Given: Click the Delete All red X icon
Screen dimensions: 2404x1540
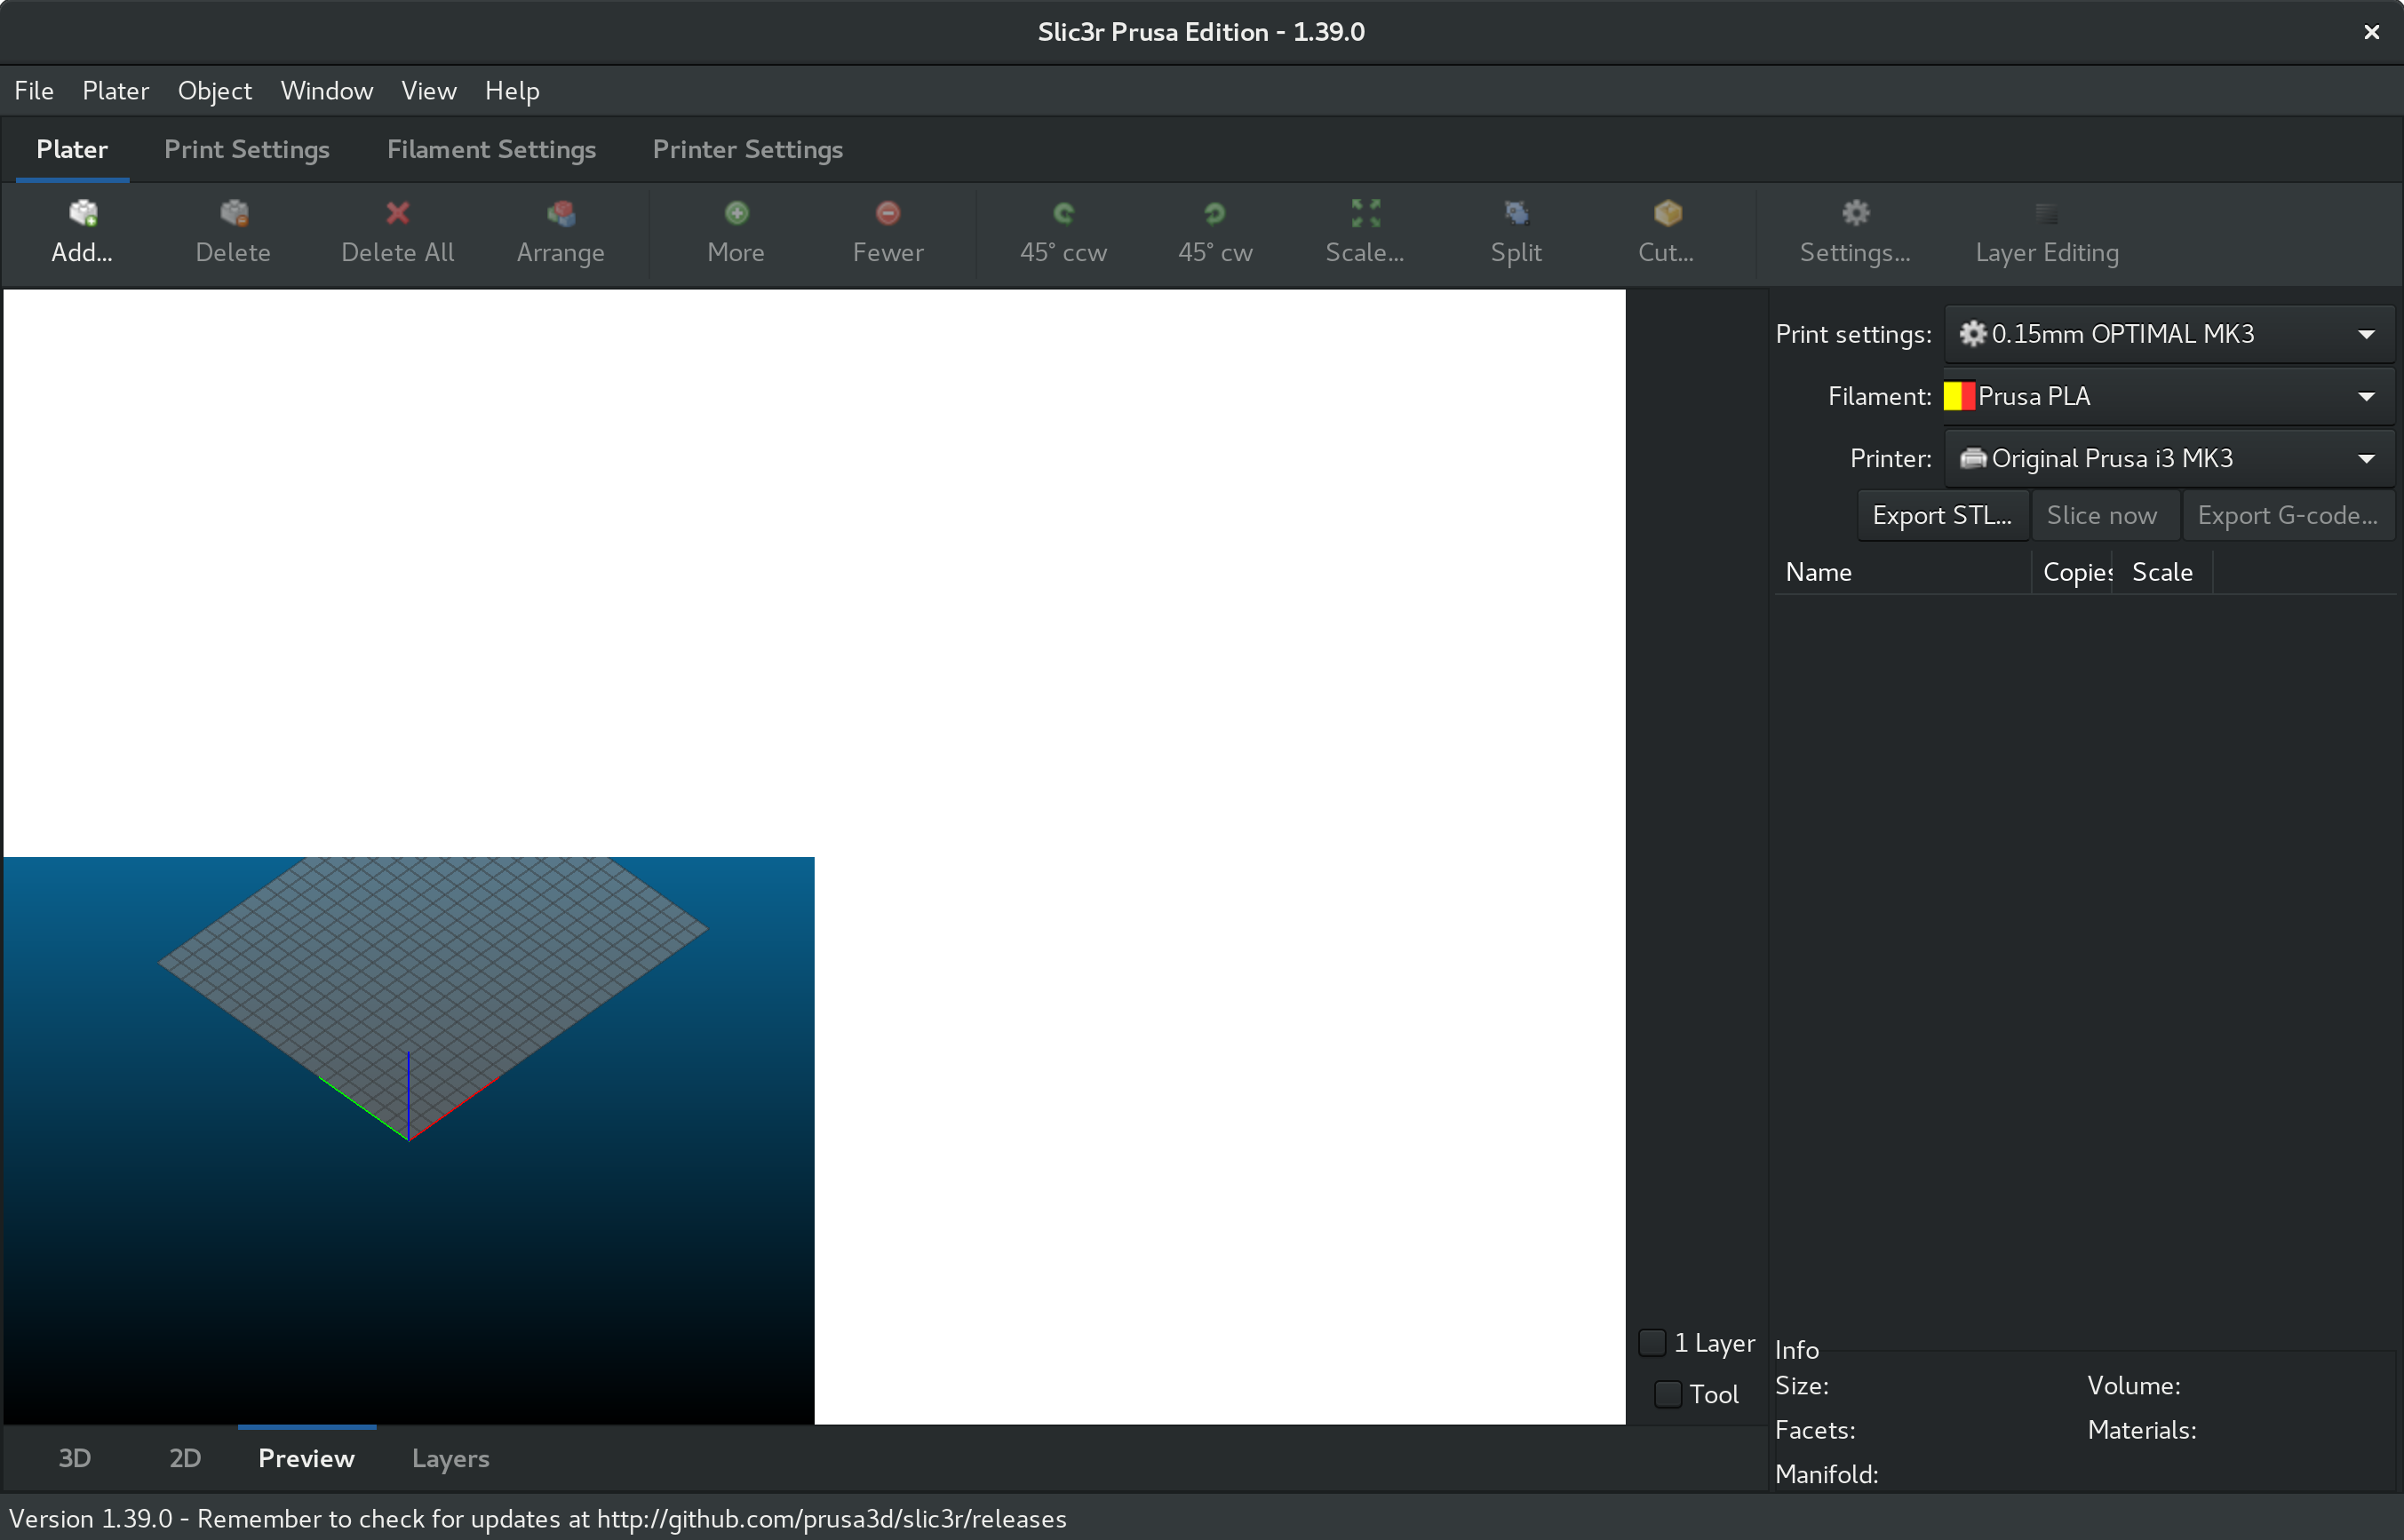Looking at the screenshot, I should coord(397,213).
